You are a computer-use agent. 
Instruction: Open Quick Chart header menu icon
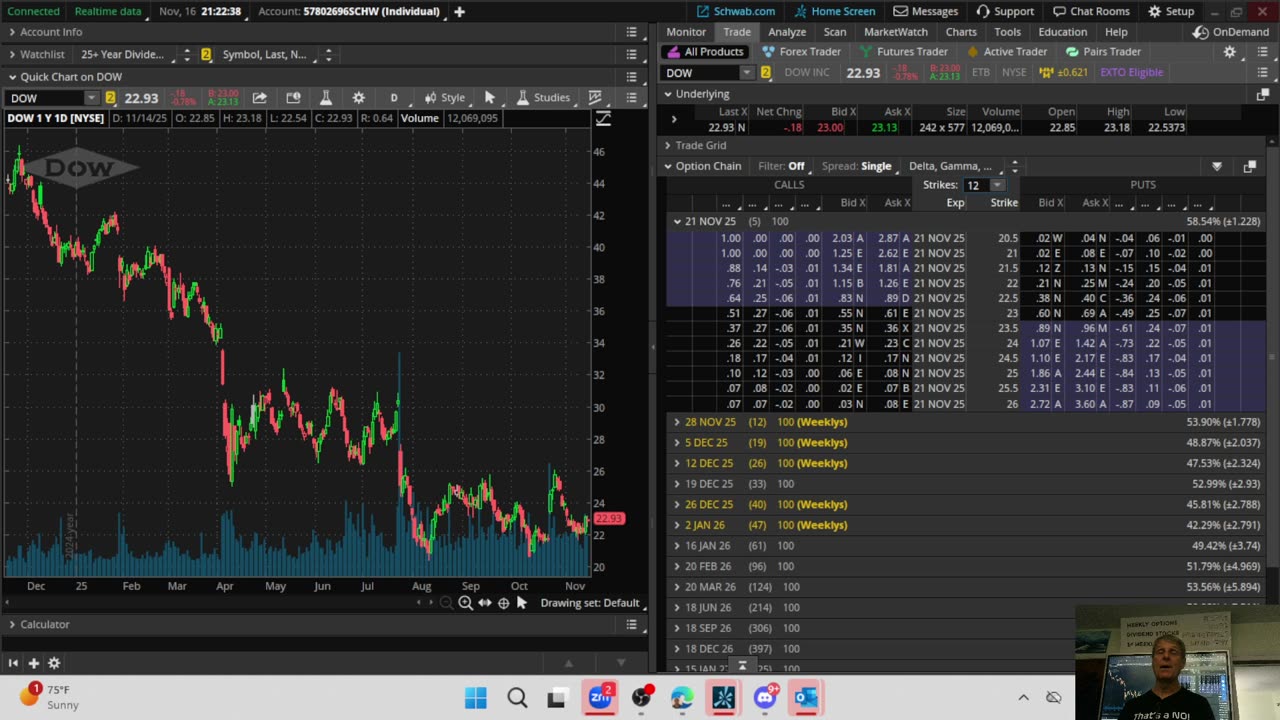pyautogui.click(x=632, y=77)
